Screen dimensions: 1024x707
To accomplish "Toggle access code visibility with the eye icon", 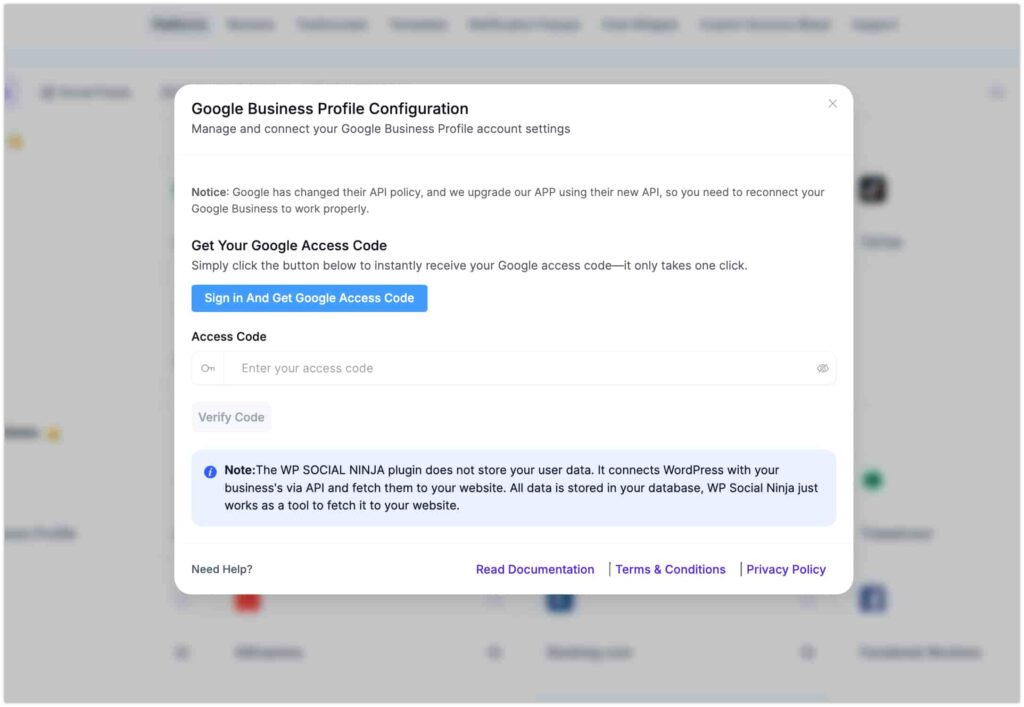I will coord(822,368).
